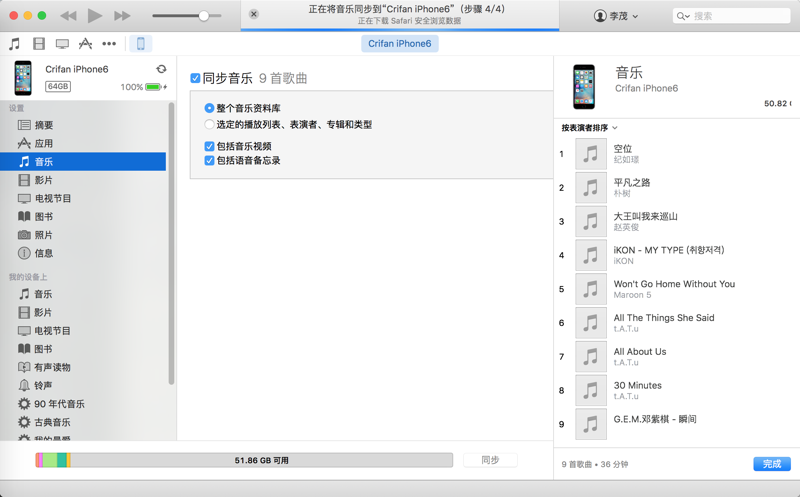Image resolution: width=800 pixels, height=497 pixels.
Task: Open the 李茂 account menu
Action: (616, 16)
